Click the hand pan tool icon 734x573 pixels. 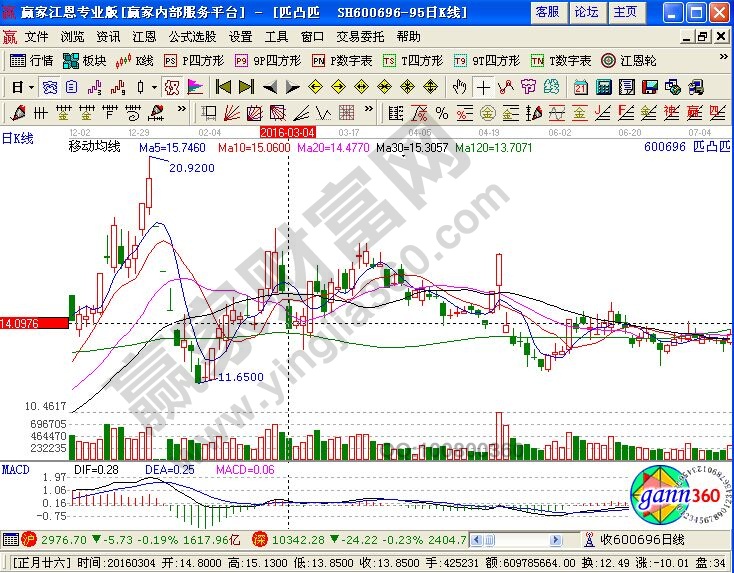[459, 86]
